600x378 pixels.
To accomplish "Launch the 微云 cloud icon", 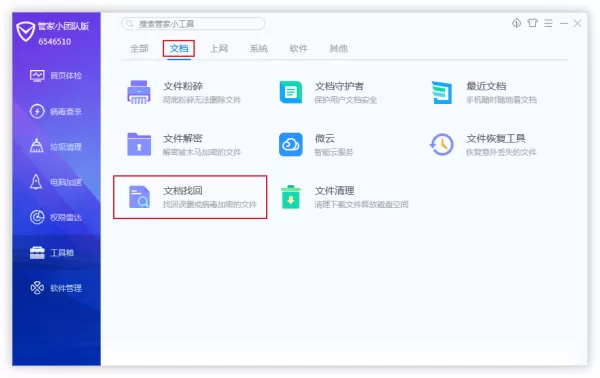I will pyautogui.click(x=291, y=144).
